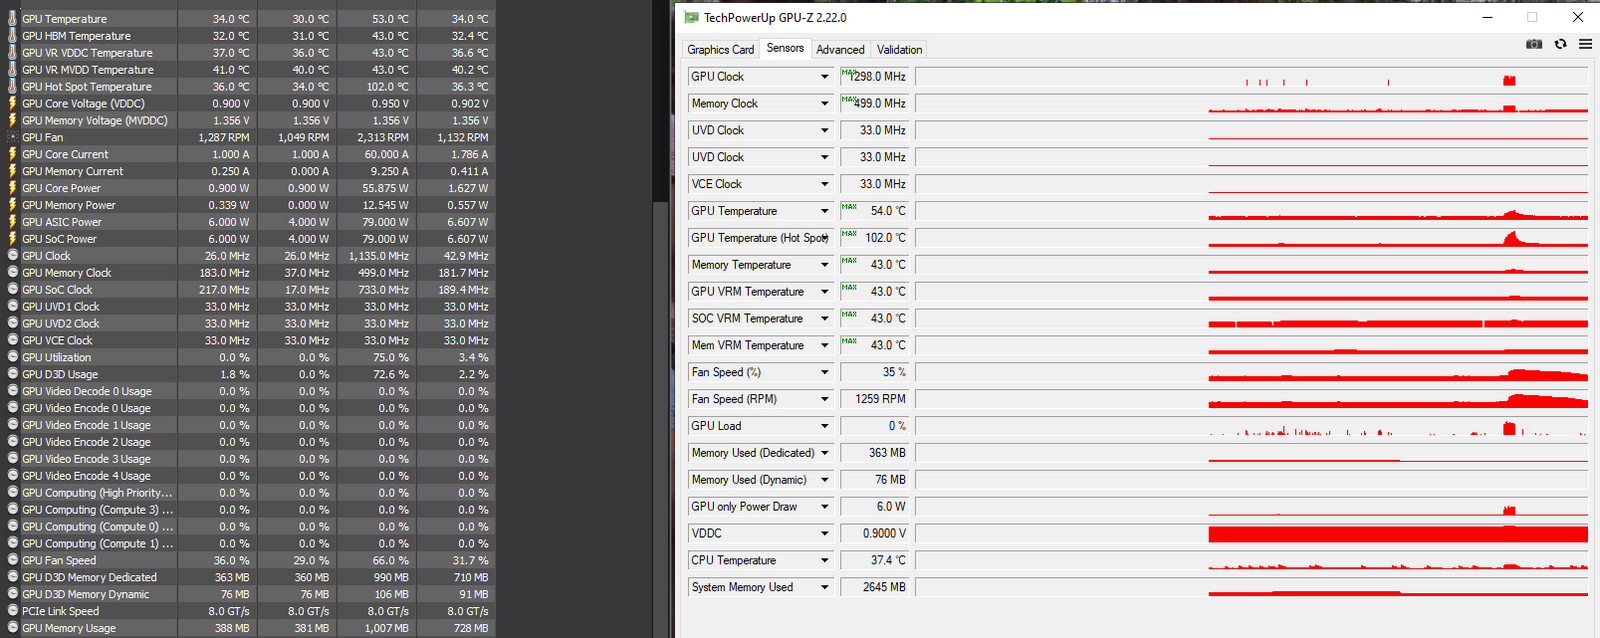Viewport: 1600px width, 638px height.
Task: Click thermometer icon beside GPU Hot Spot Temperature
Action: (12, 86)
